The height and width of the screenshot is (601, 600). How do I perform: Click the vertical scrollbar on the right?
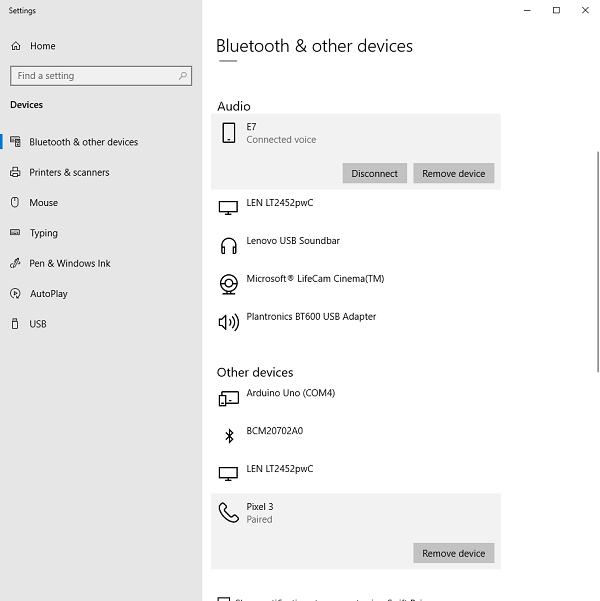[596, 250]
